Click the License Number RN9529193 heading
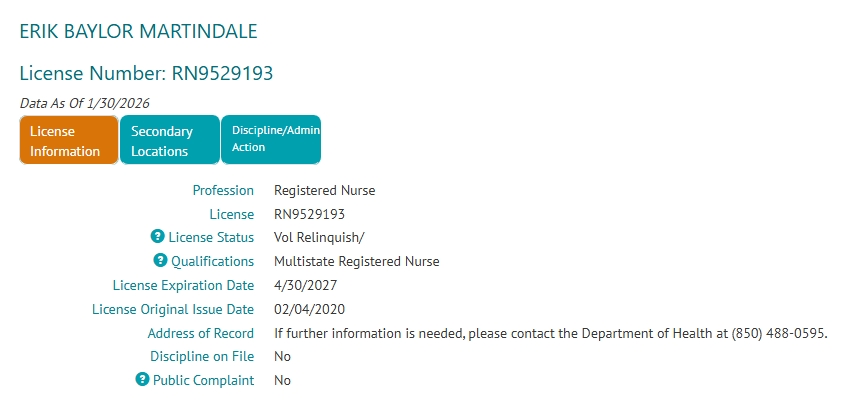Viewport: 842px width, 404px height. coord(147,73)
